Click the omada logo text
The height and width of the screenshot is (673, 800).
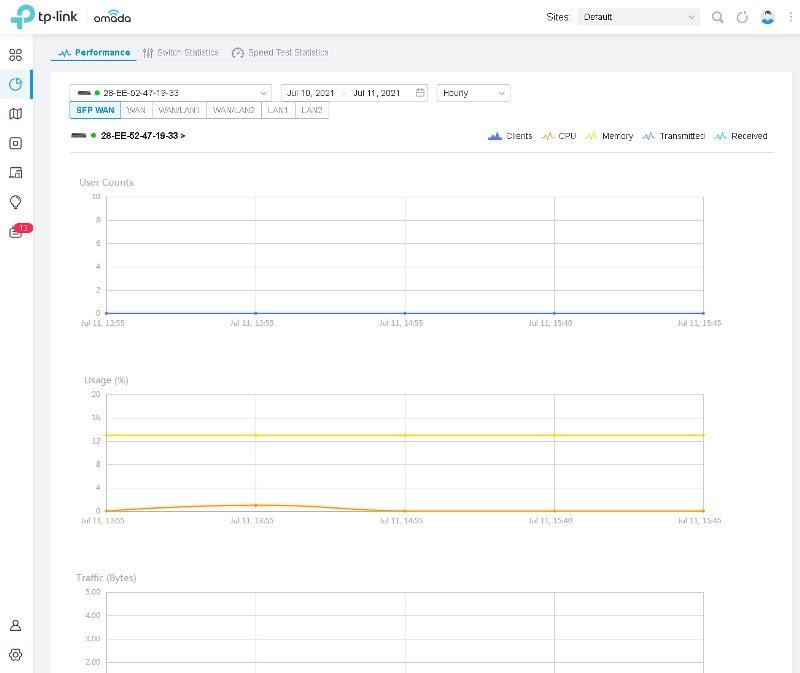click(112, 17)
